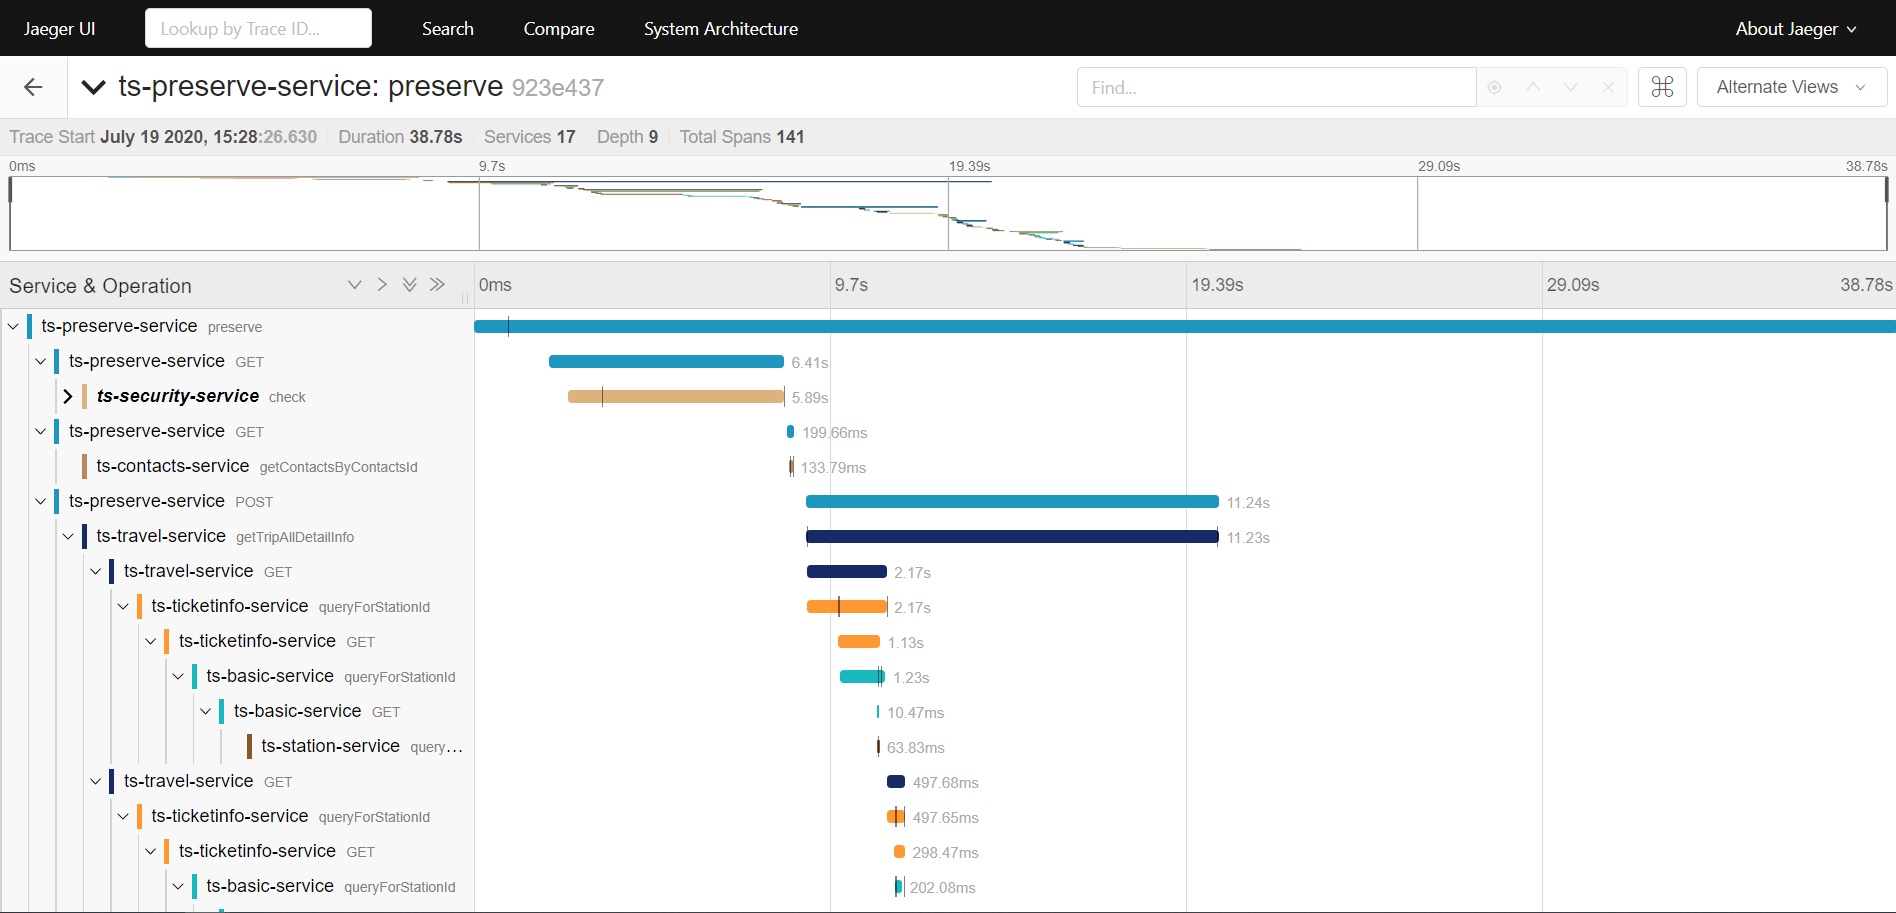1896x913 pixels.
Task: Open System Architecture page
Action: pyautogui.click(x=721, y=29)
